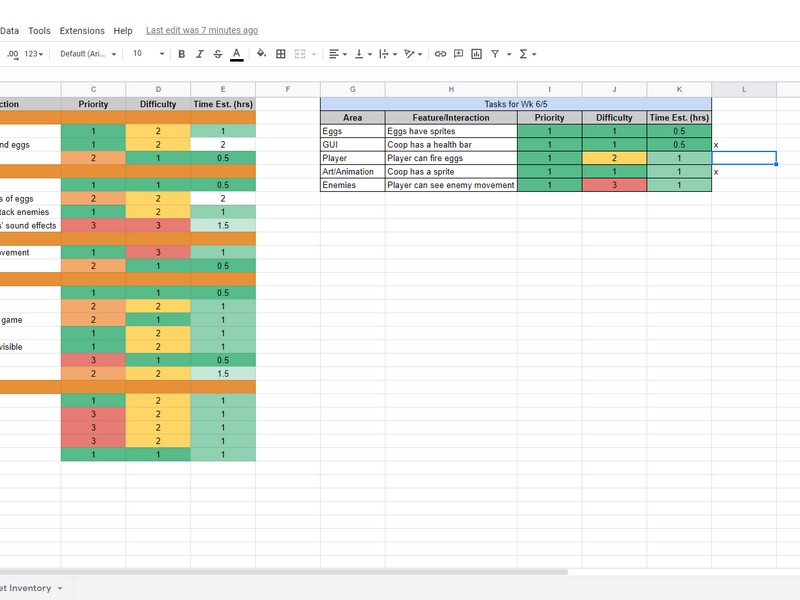Open the font size dropdown
This screenshot has width=800, height=600.
[x=148, y=54]
